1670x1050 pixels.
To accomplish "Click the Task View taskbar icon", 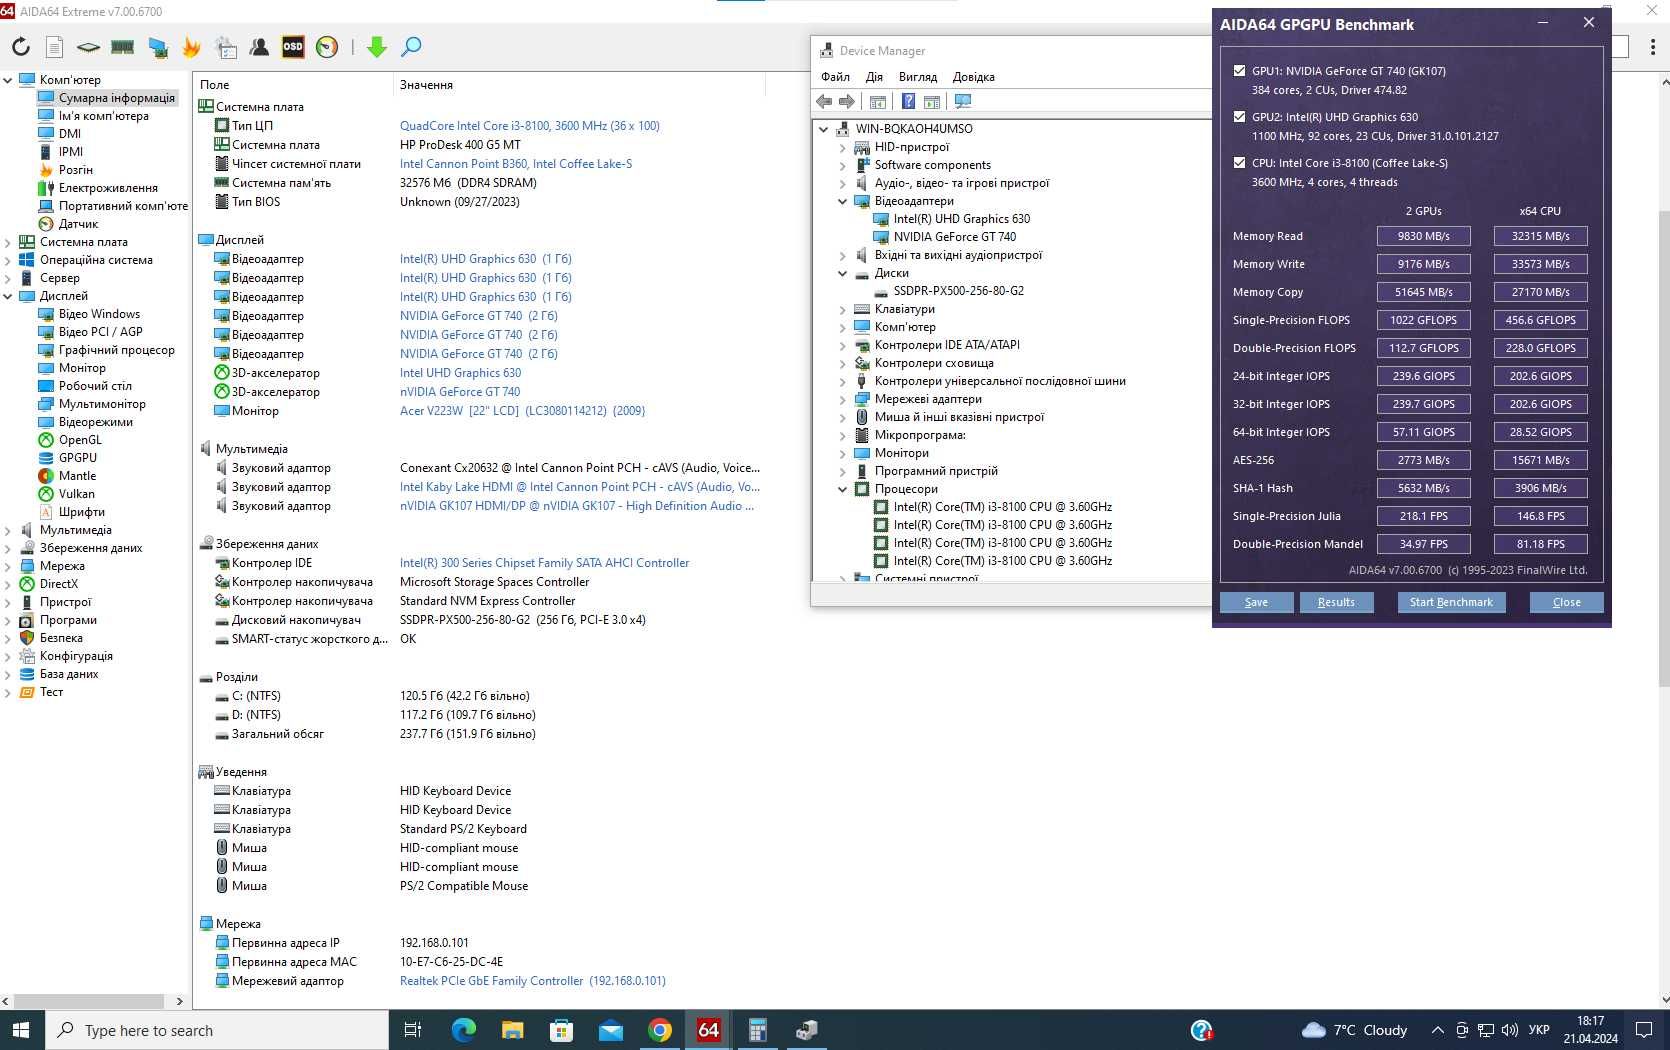I will (412, 1030).
